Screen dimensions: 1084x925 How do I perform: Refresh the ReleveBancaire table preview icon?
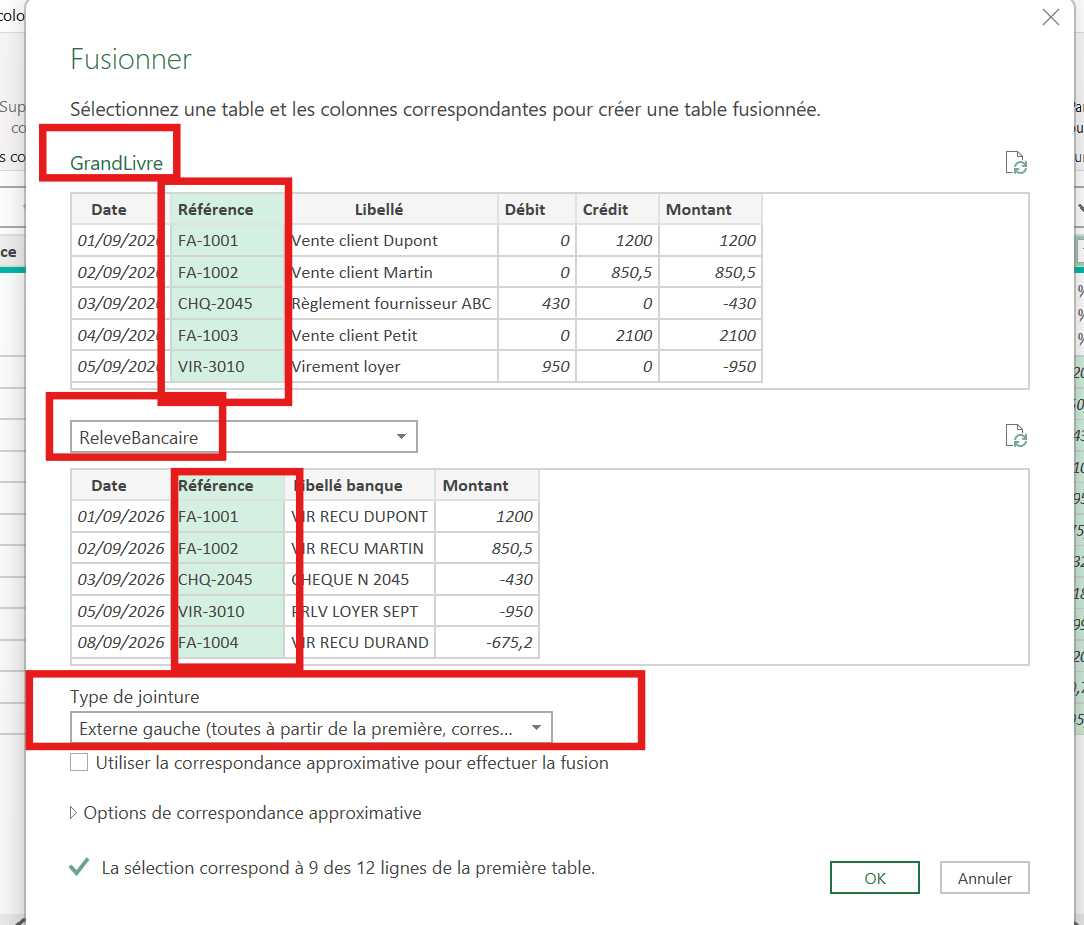pos(1016,436)
